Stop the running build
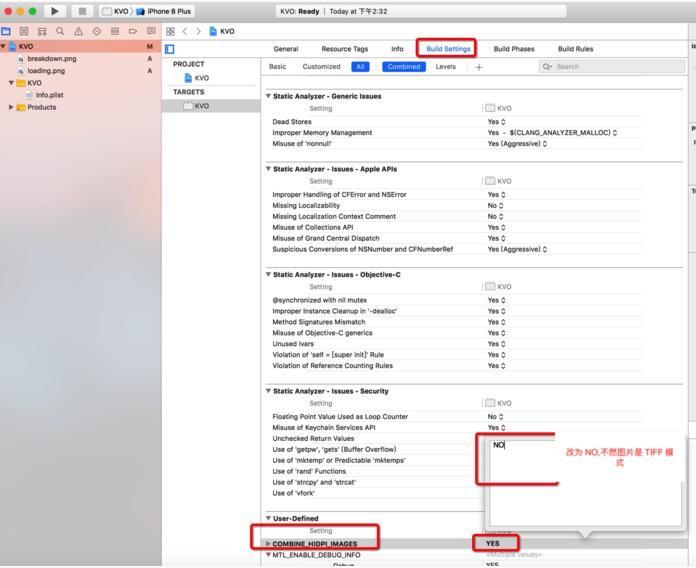The image size is (696, 568). coord(82,11)
